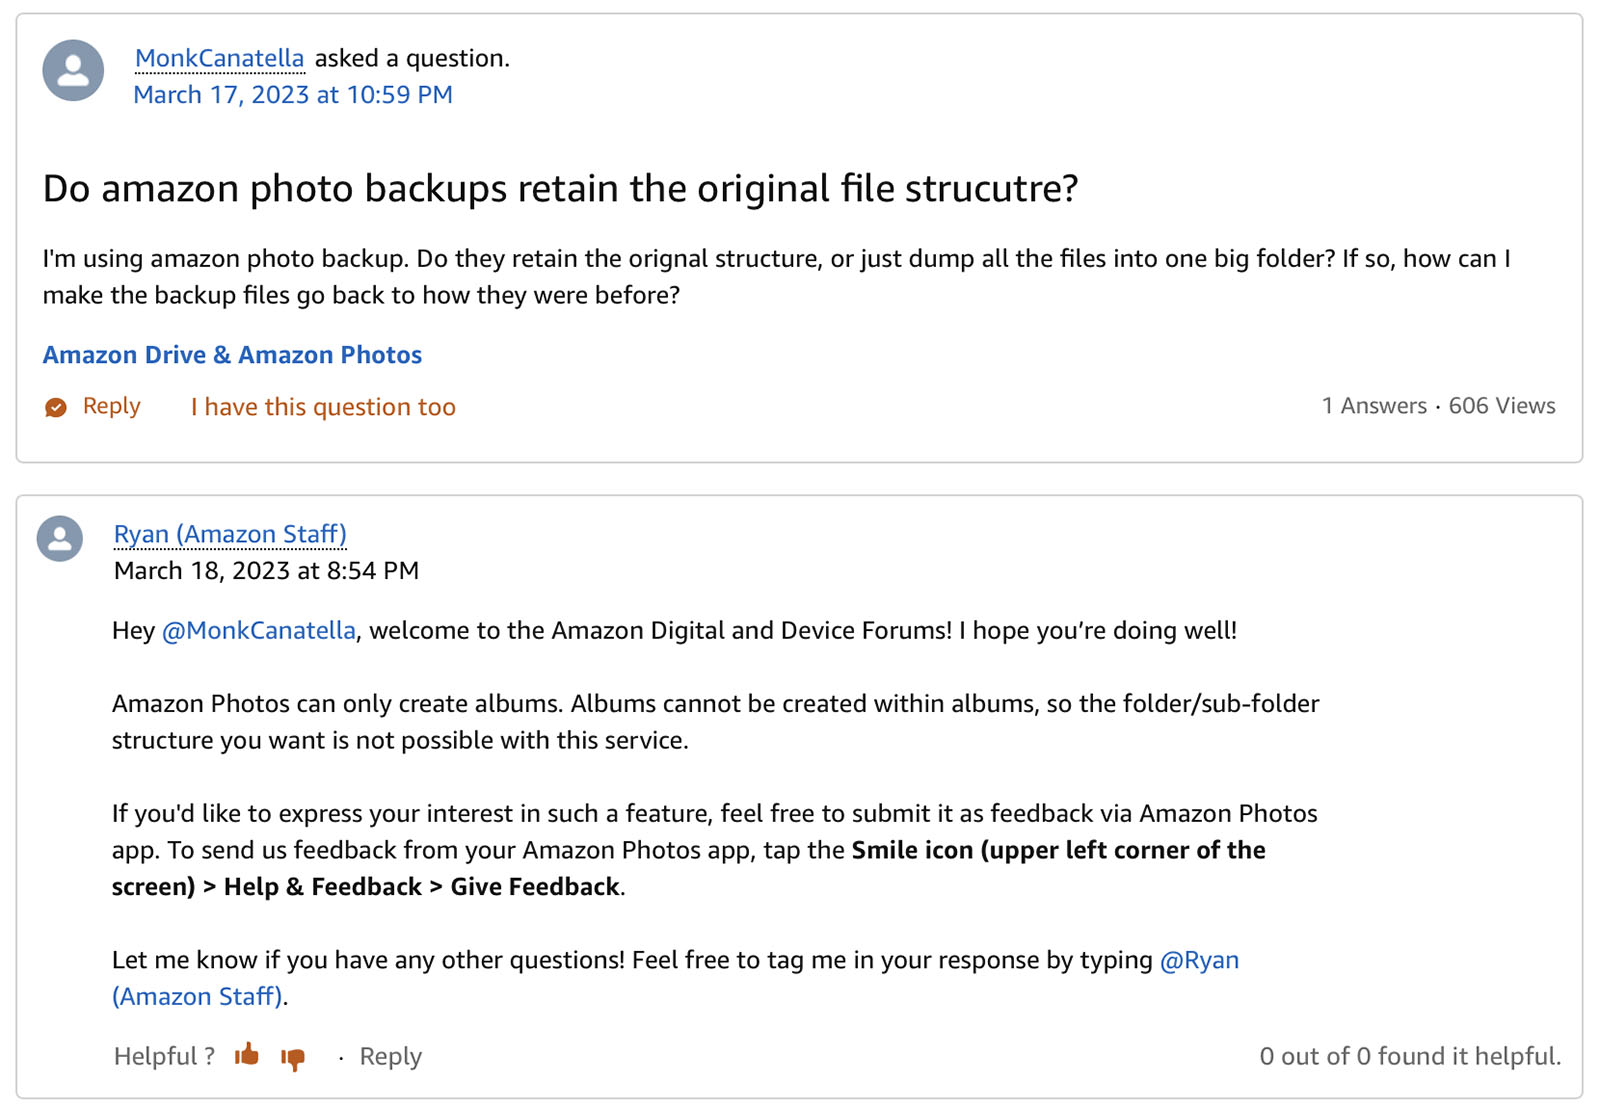This screenshot has width=1600, height=1108.
Task: Click the @MonkCanatella mention in the answer
Action: 261,630
